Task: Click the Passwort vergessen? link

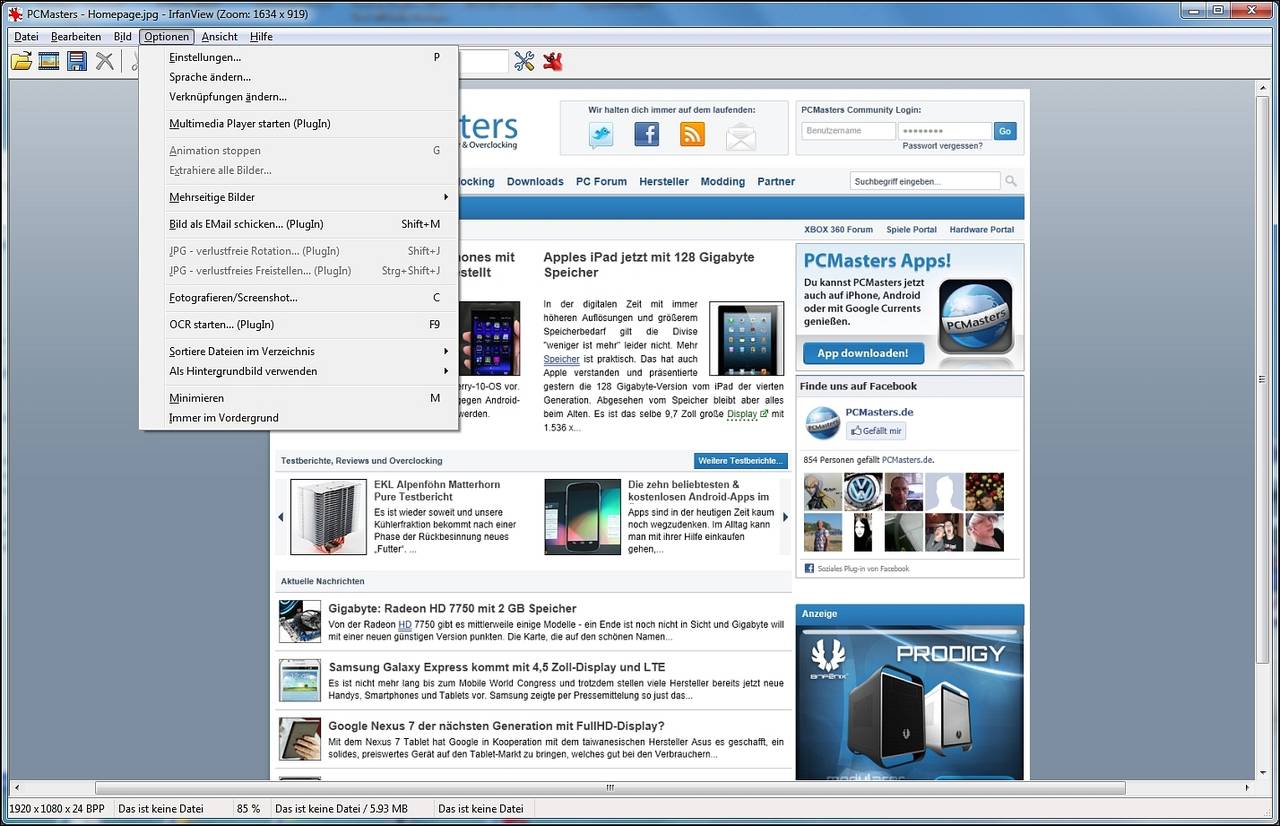Action: pyautogui.click(x=942, y=146)
